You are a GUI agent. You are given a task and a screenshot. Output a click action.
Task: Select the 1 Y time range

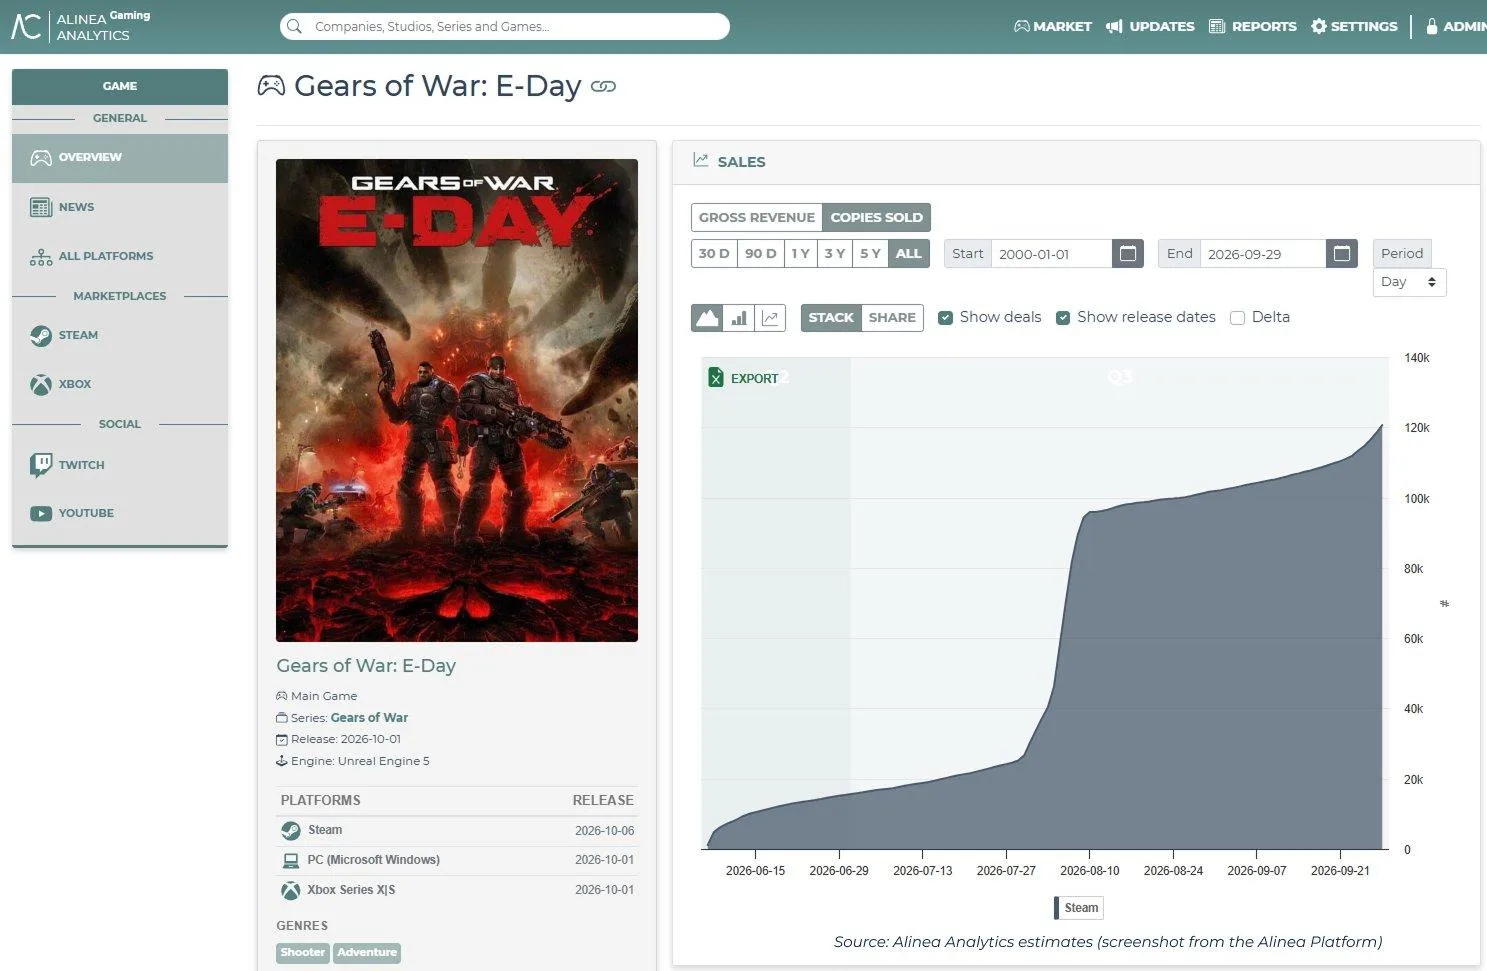pyautogui.click(x=801, y=253)
